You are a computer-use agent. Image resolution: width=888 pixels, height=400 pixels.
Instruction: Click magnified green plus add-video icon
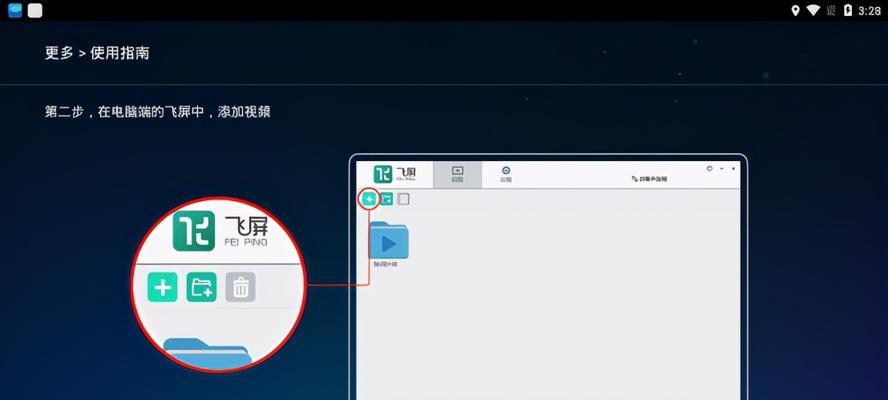pos(163,287)
